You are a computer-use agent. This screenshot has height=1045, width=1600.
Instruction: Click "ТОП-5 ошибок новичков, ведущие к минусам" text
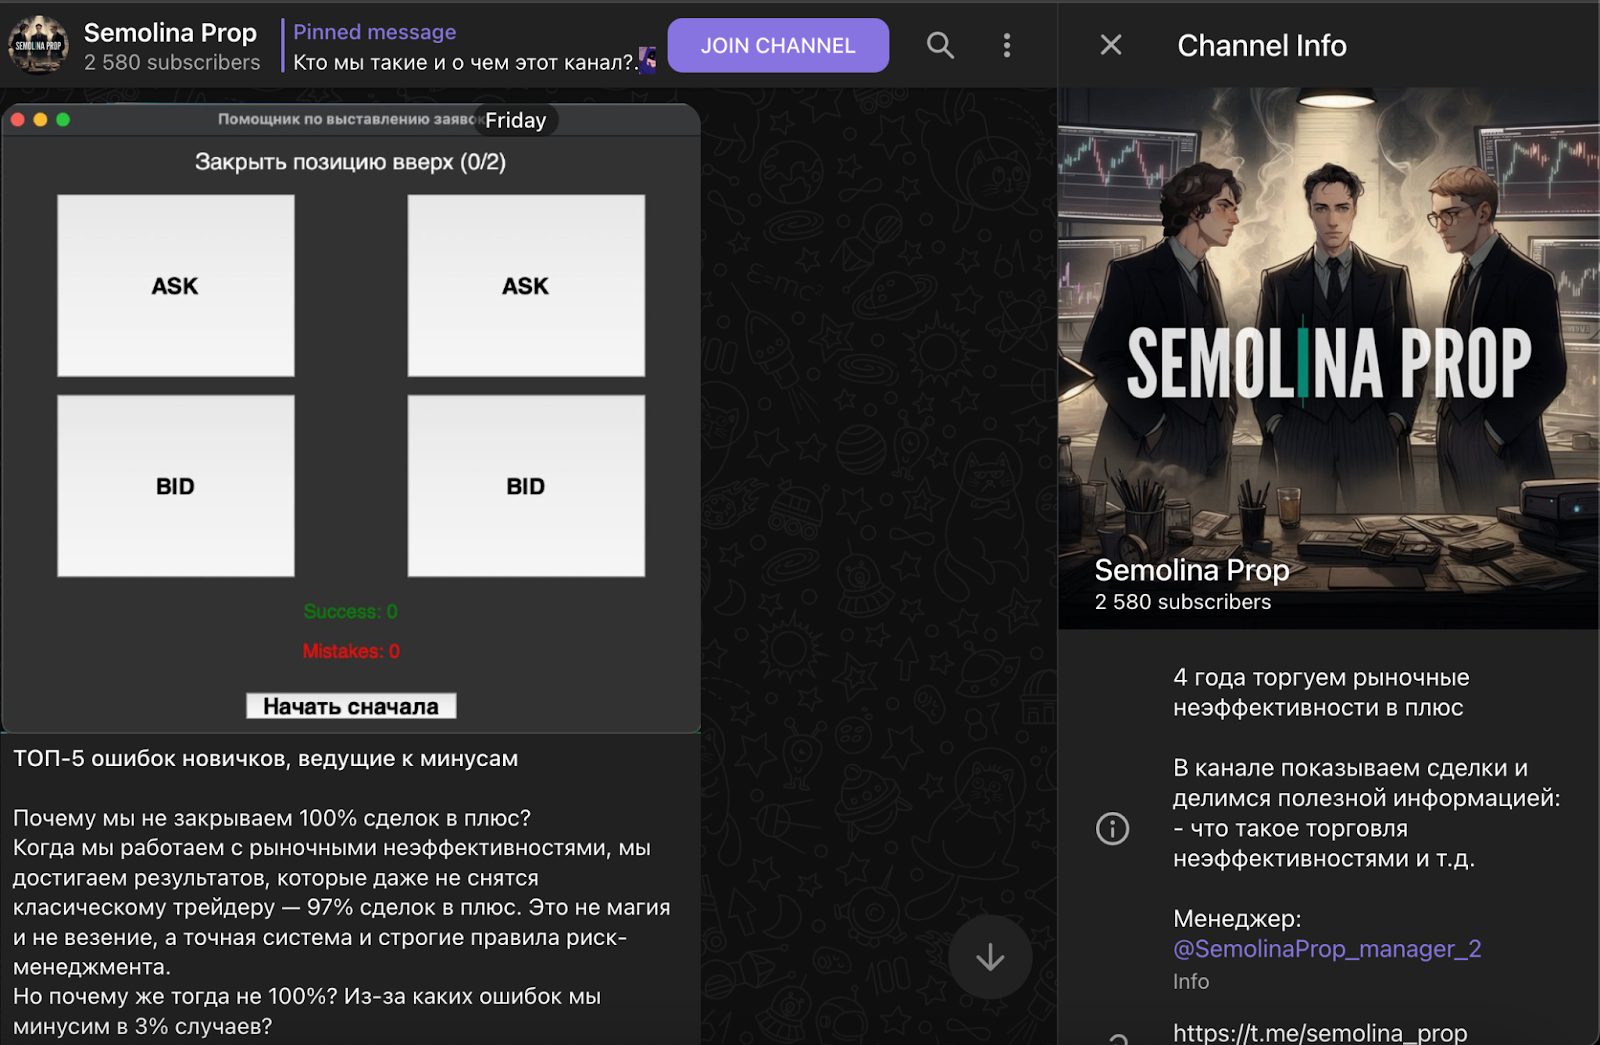click(x=266, y=758)
